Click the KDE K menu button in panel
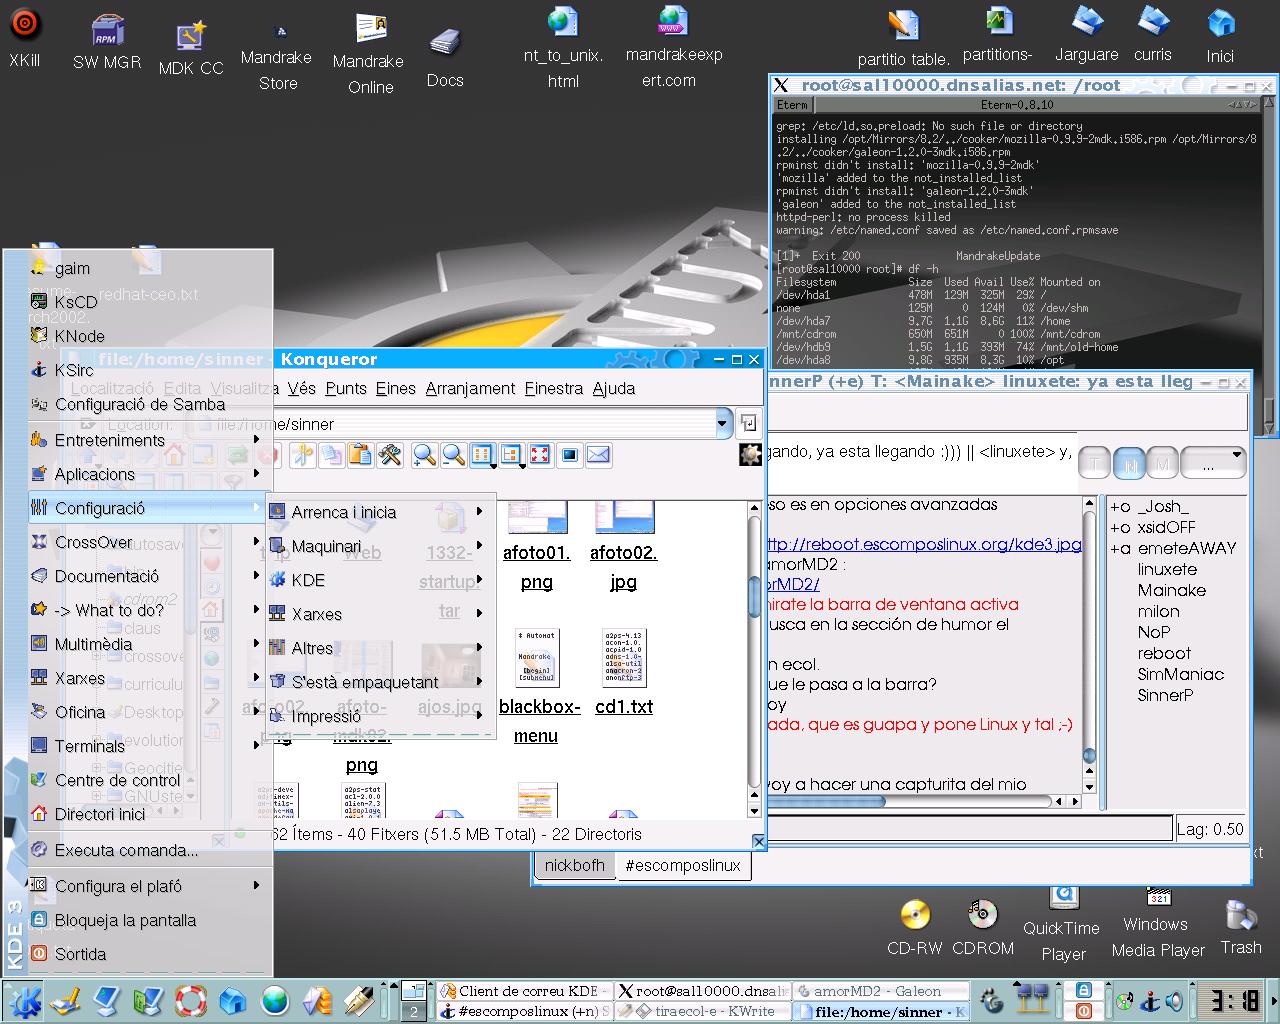 [x=21, y=1001]
